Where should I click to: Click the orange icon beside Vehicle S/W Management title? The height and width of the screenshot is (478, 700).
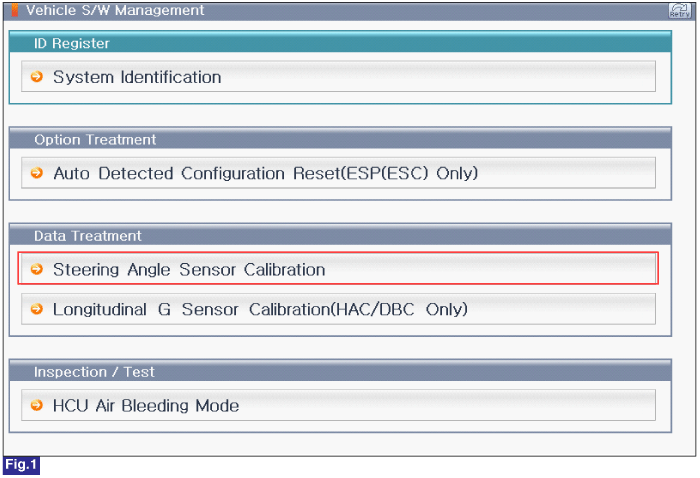15,10
